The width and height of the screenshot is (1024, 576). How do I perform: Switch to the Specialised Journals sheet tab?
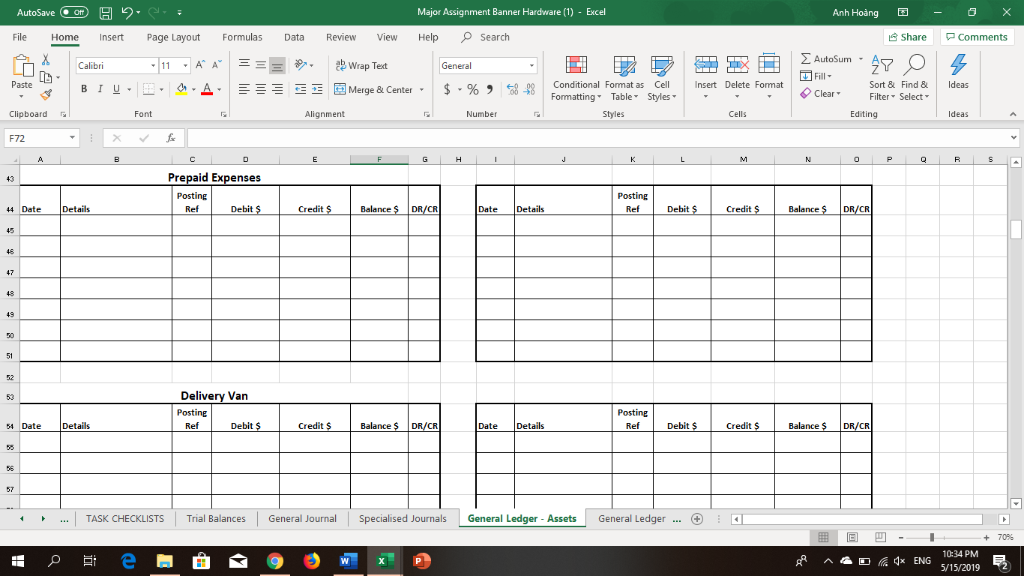[404, 518]
